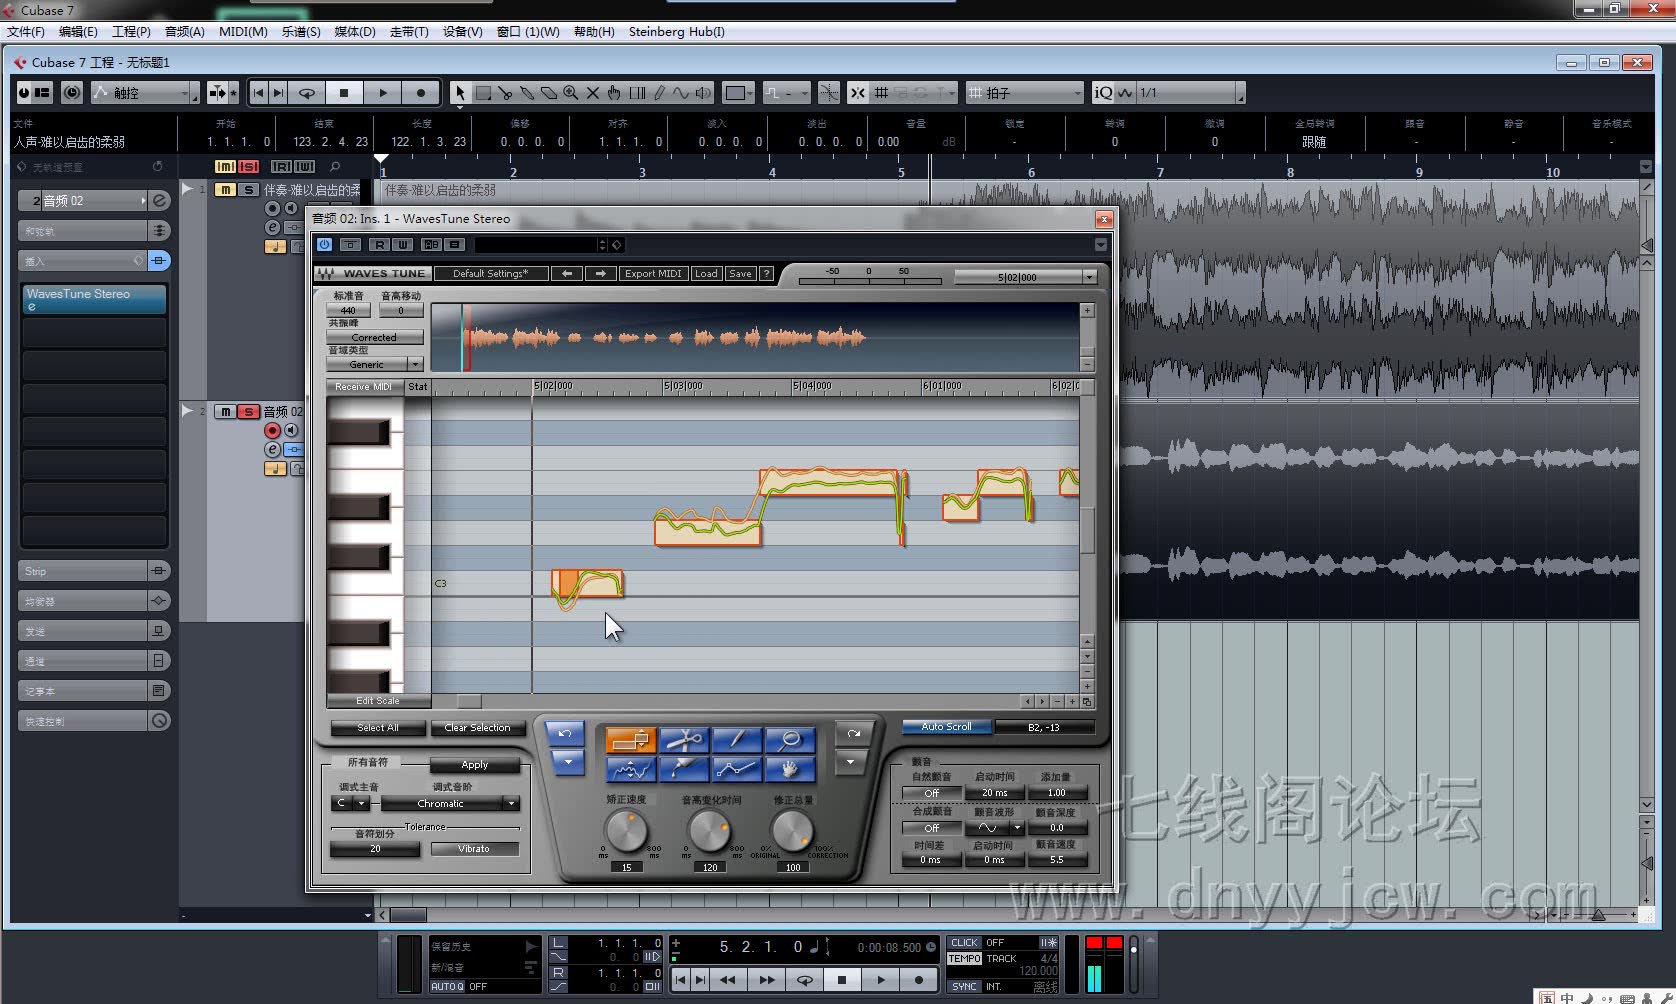Screen dimensions: 1676x1004
Task: Click the 修正总量 correction ratio knob
Action: 792,830
